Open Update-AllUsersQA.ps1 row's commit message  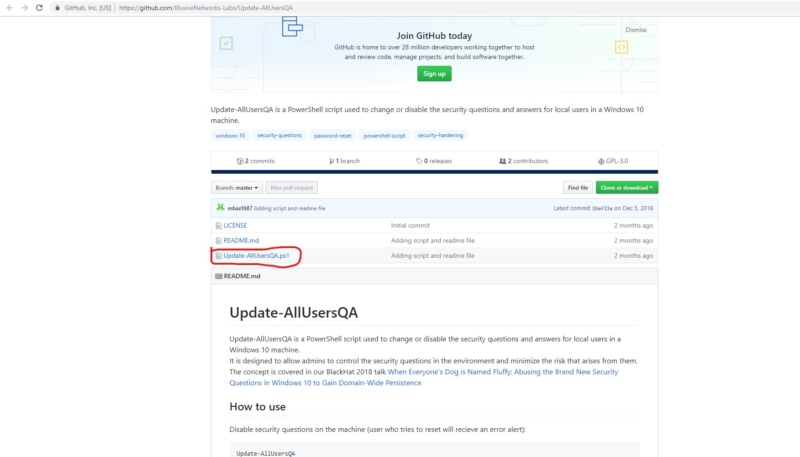tap(433, 256)
